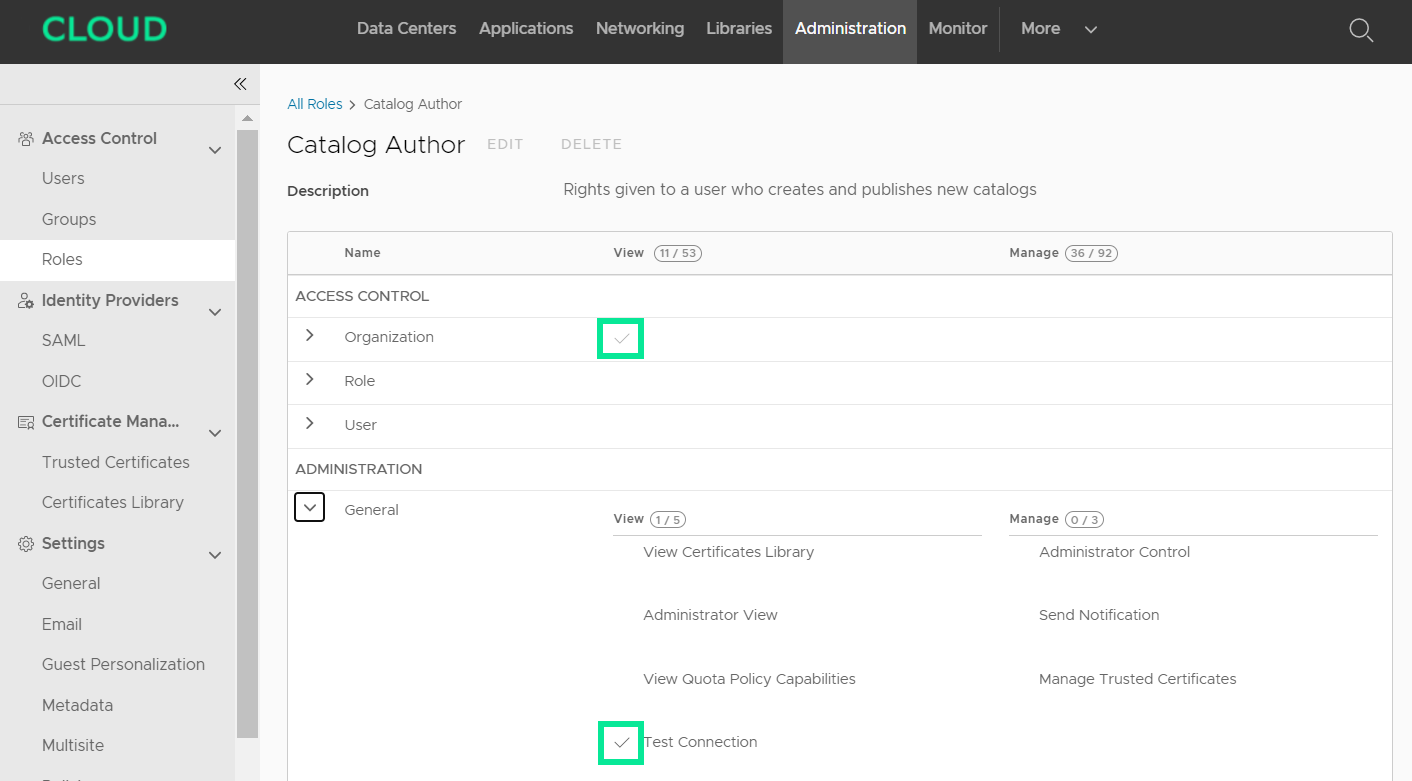The image size is (1412, 781).
Task: Click the View Certificates Library right
Action: pos(728,552)
